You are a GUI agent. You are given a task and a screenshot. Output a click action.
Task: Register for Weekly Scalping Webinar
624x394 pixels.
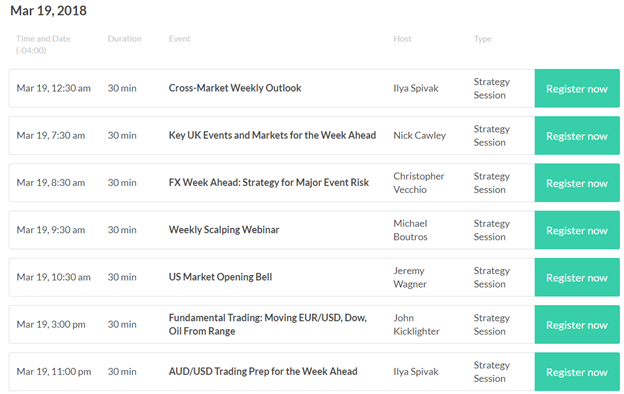point(577,230)
